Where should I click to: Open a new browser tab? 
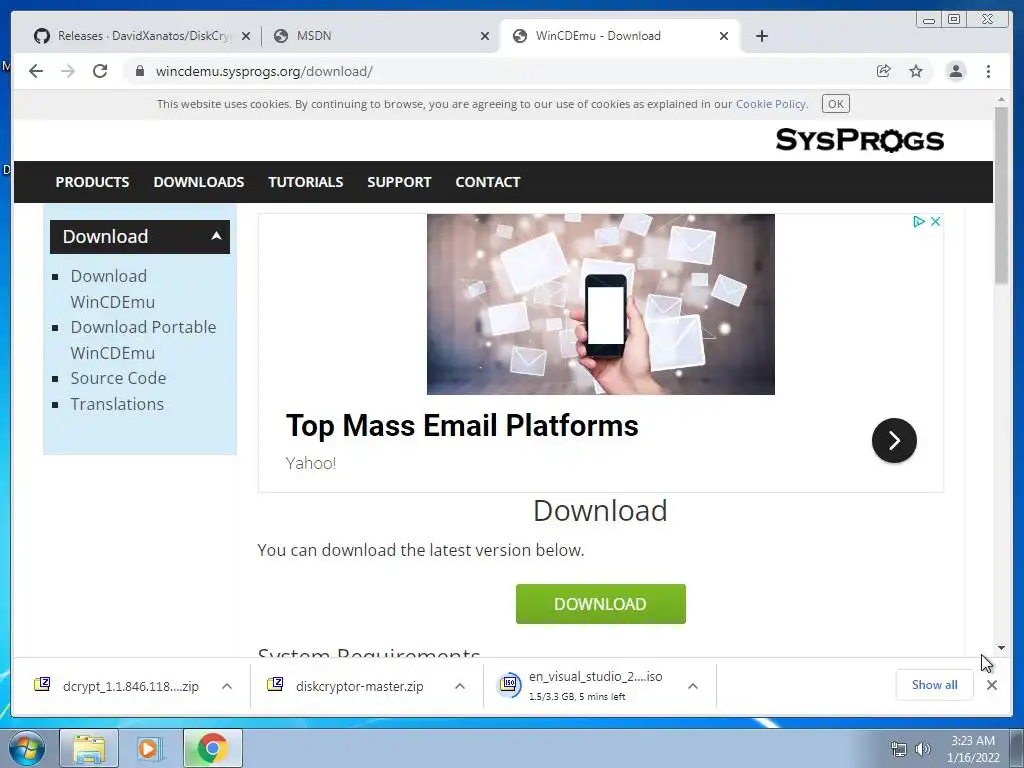(761, 36)
